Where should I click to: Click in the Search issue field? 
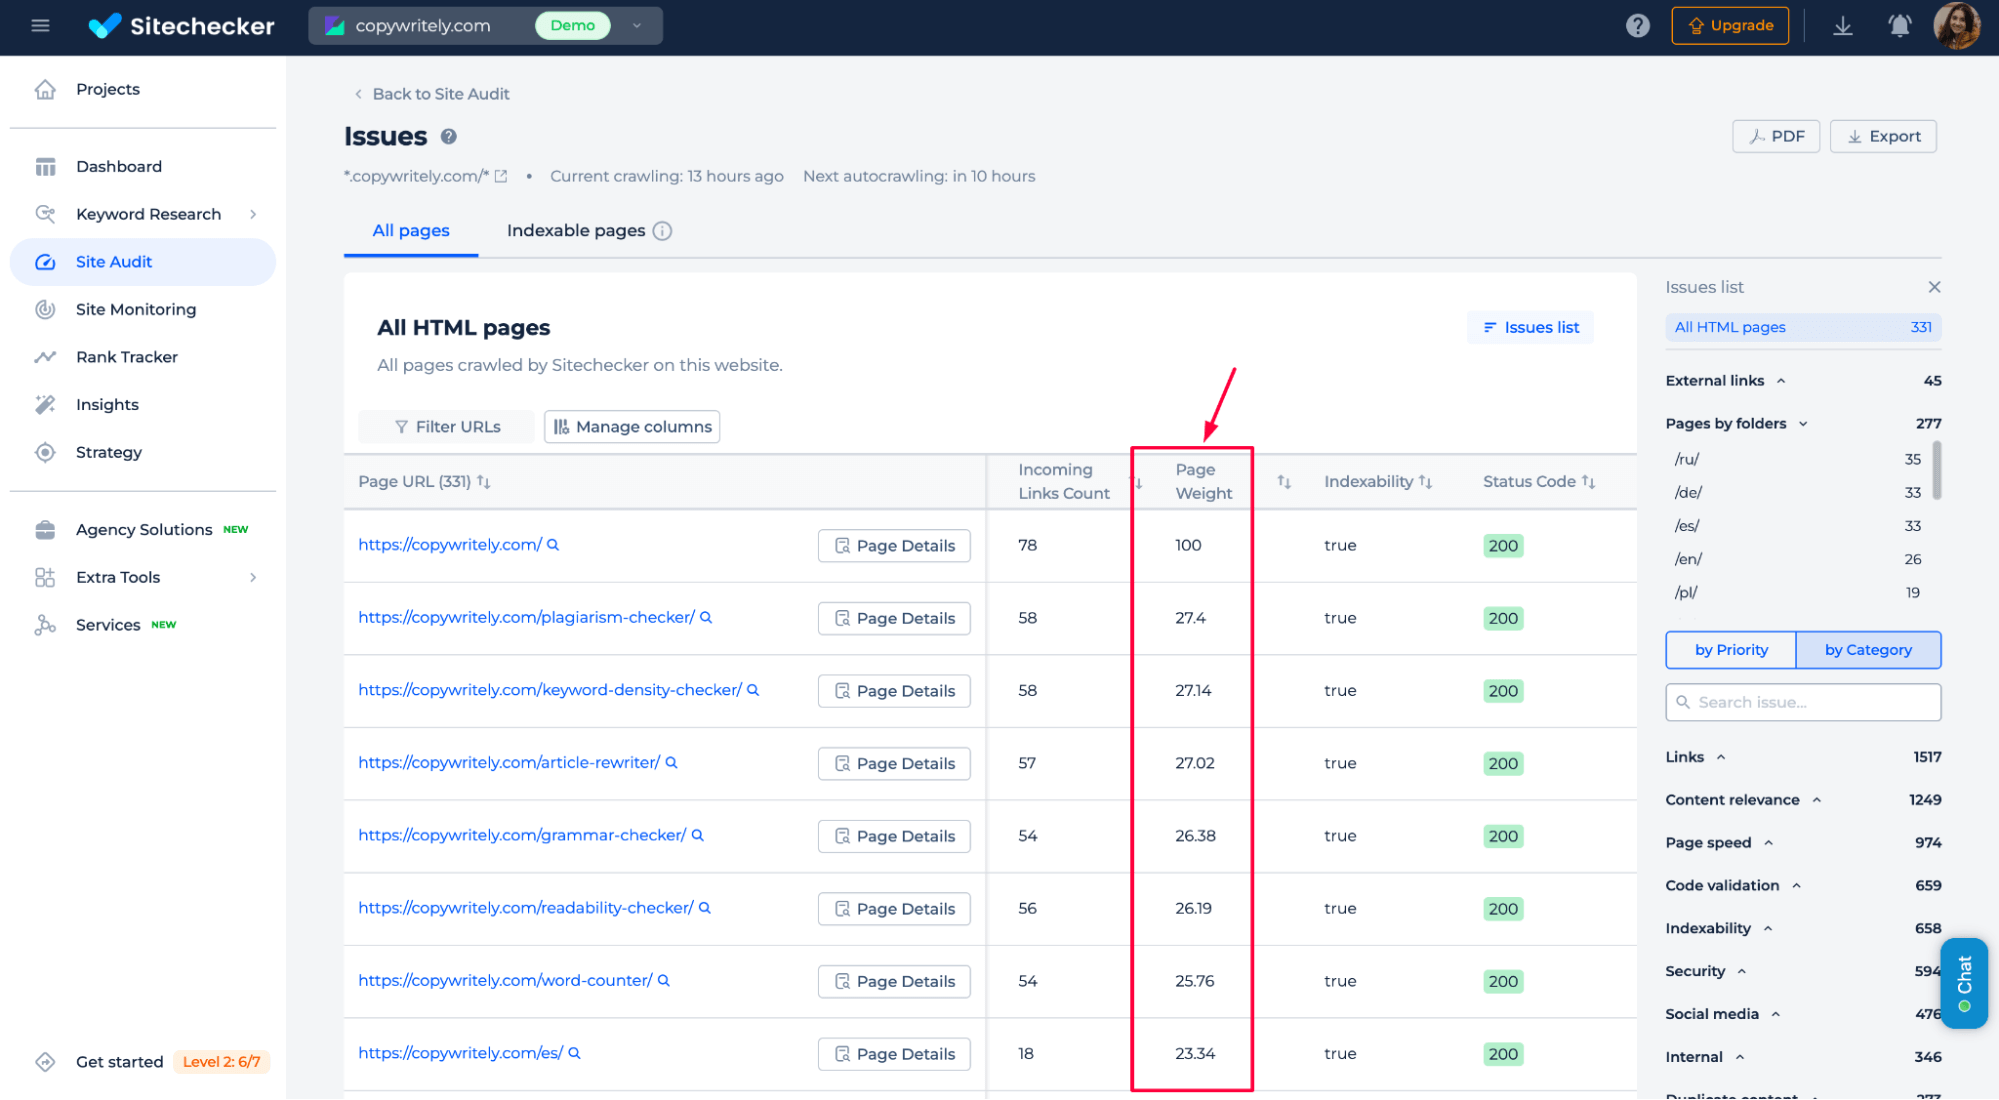click(x=1803, y=702)
